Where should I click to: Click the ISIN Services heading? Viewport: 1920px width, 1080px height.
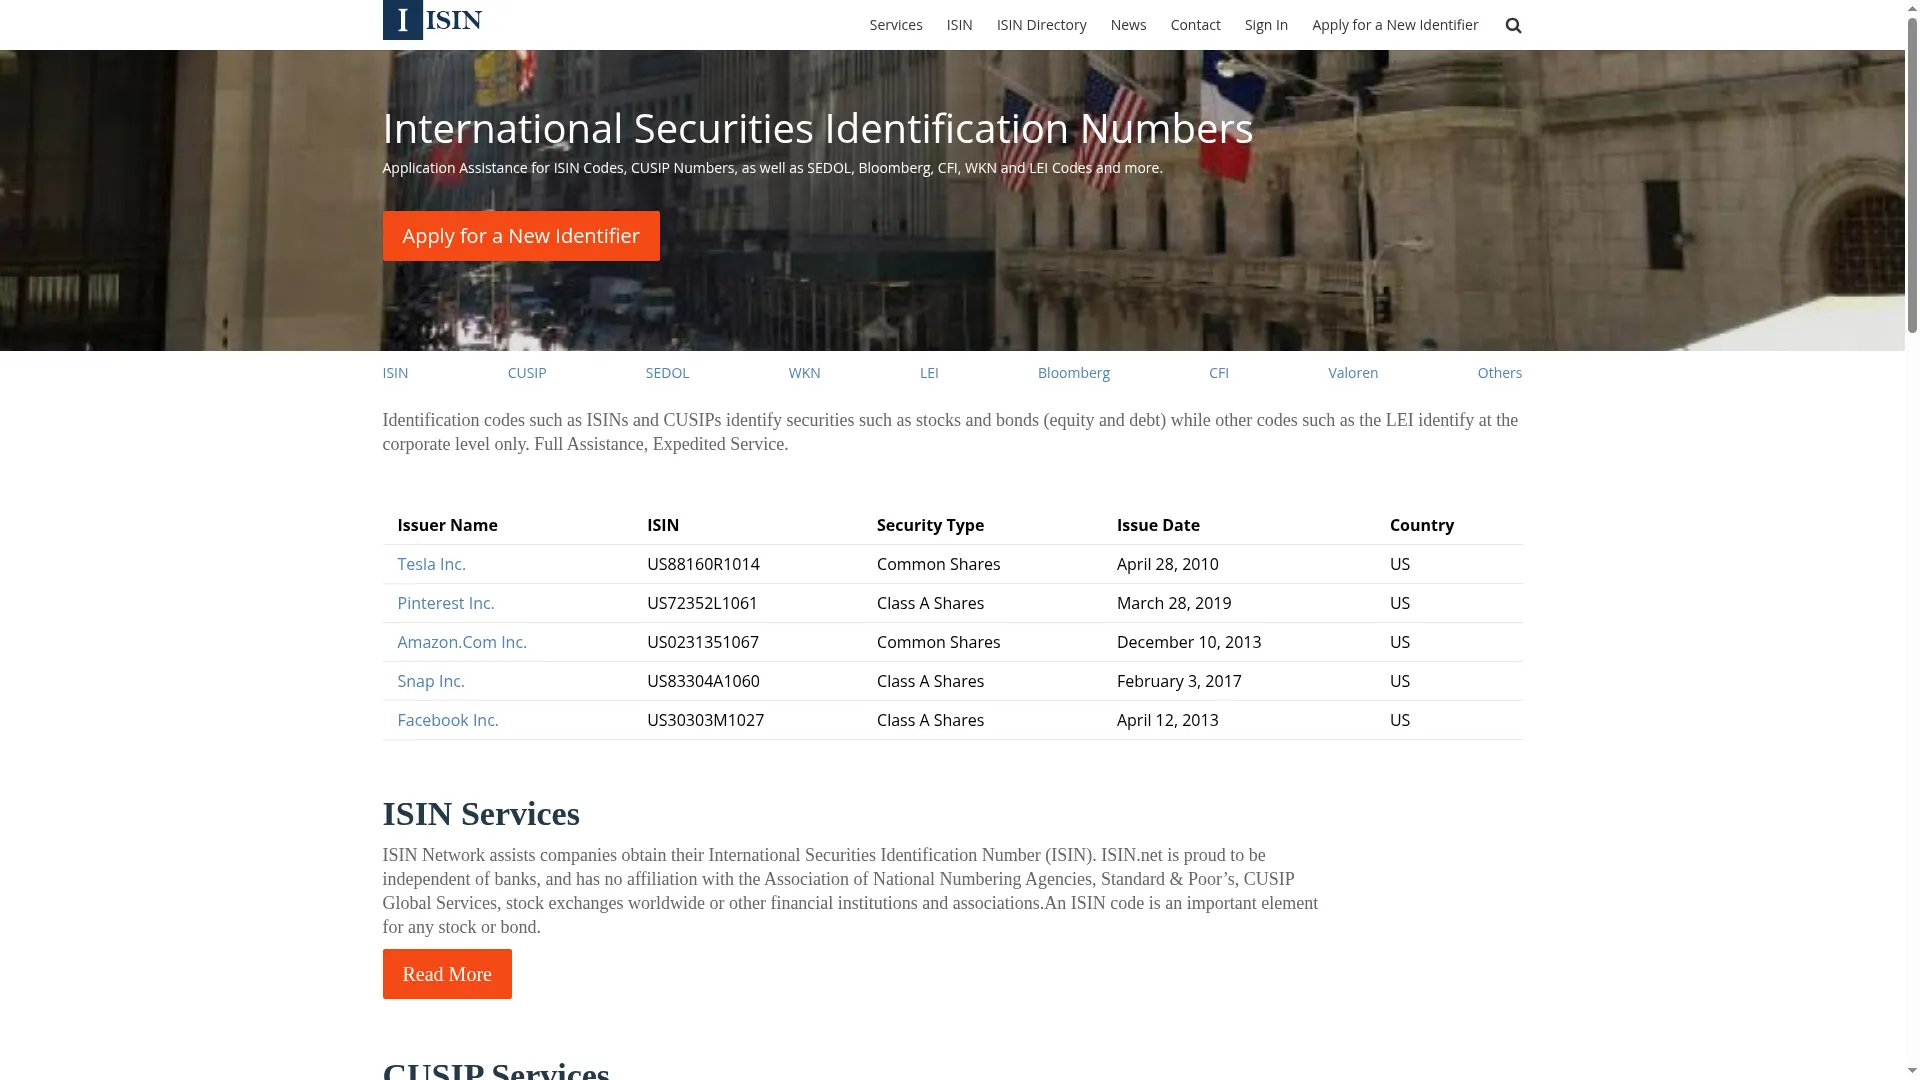click(481, 814)
